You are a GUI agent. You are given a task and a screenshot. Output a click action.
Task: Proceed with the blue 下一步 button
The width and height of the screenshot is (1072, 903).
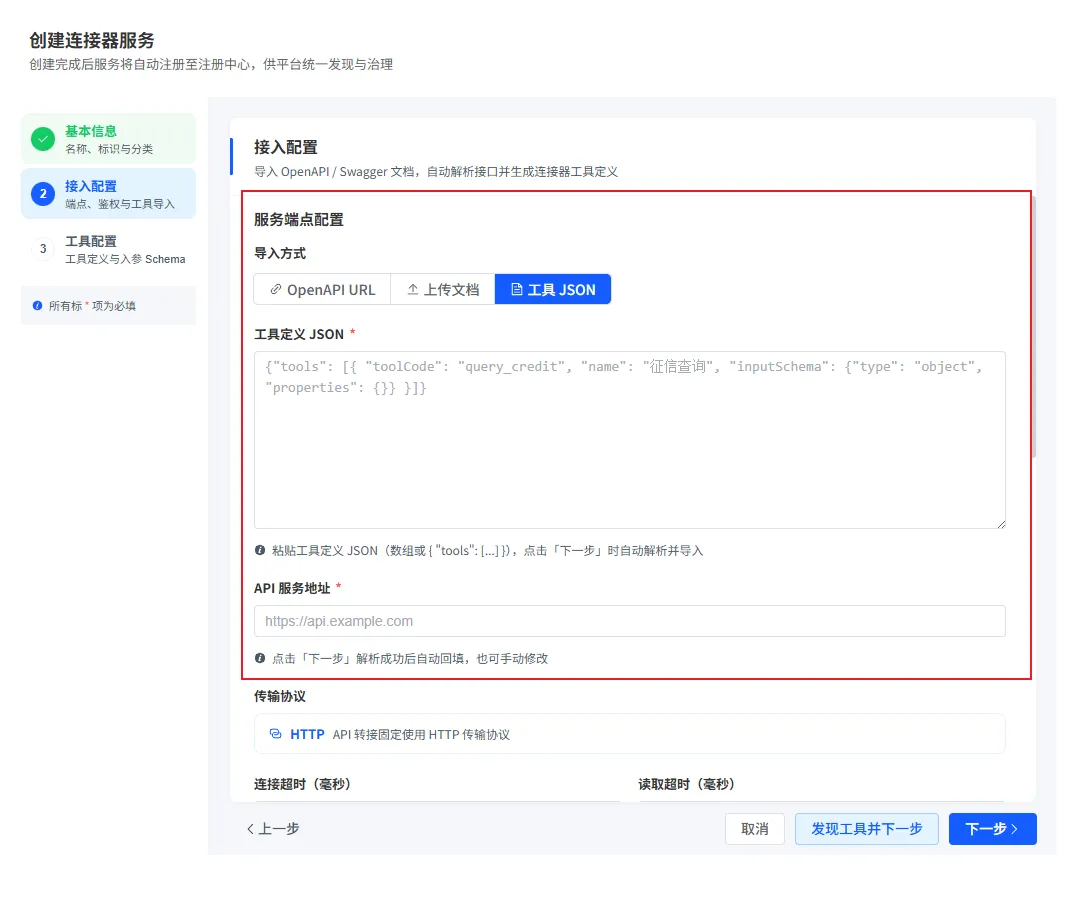[x=993, y=829]
